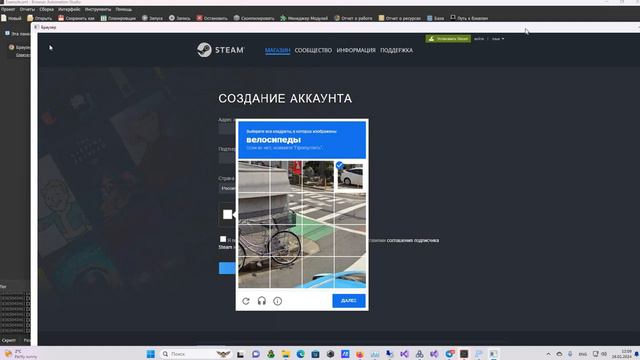Screen dimensions: 640x360
Task: Switch to the Скрипт tab at bottom left
Action: pyautogui.click(x=9, y=340)
